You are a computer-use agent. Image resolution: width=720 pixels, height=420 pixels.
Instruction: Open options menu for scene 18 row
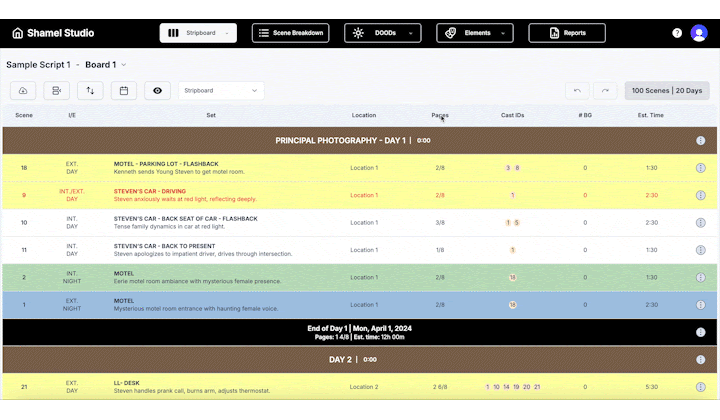click(x=700, y=168)
